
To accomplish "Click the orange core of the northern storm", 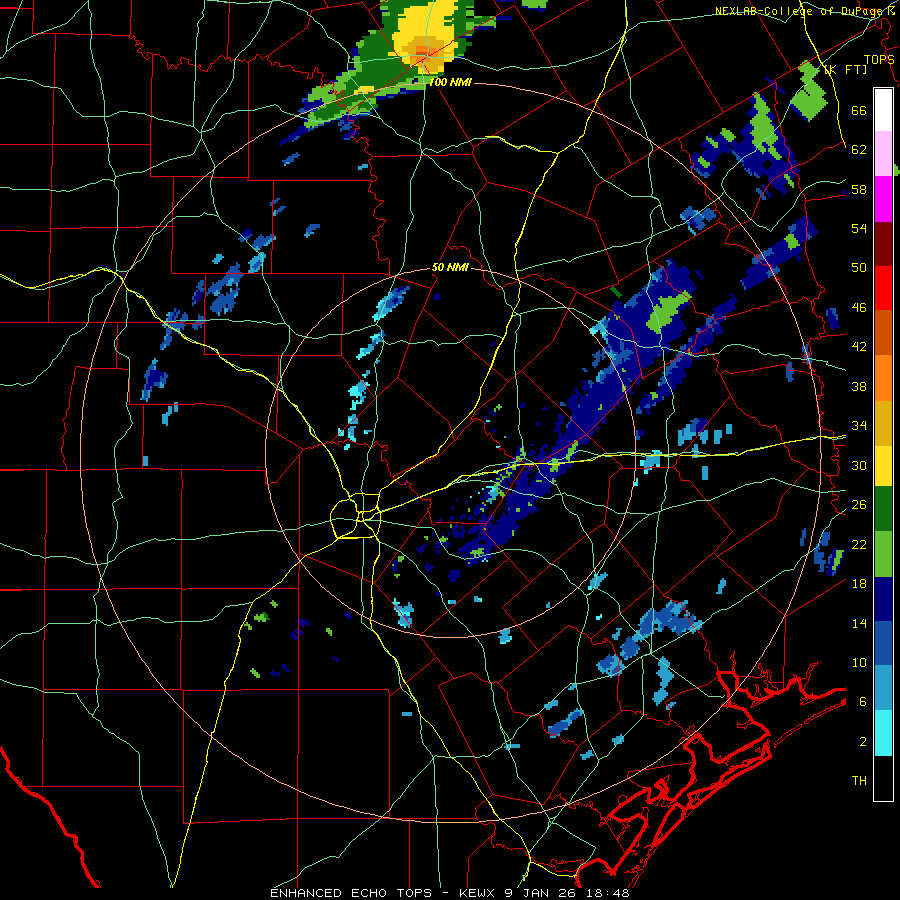I will coord(424,53).
